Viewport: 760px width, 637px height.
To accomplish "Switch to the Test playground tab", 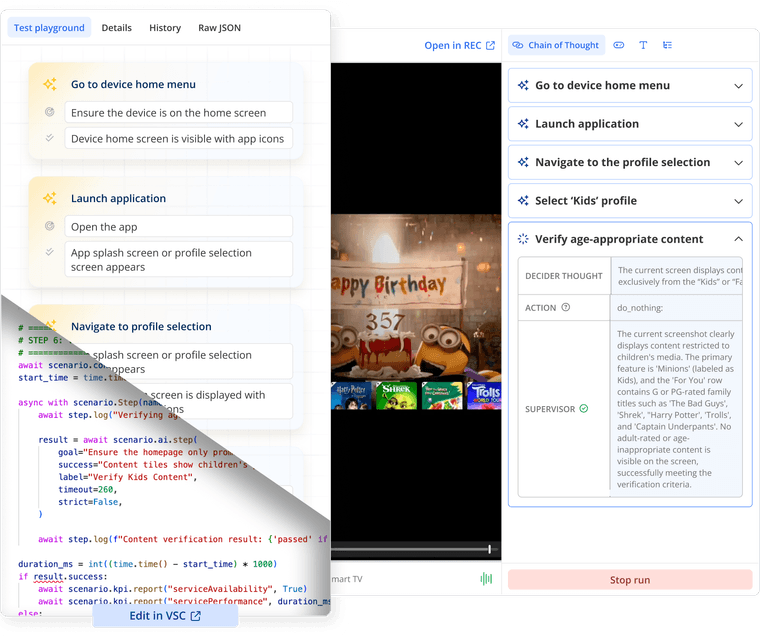I will (x=49, y=28).
